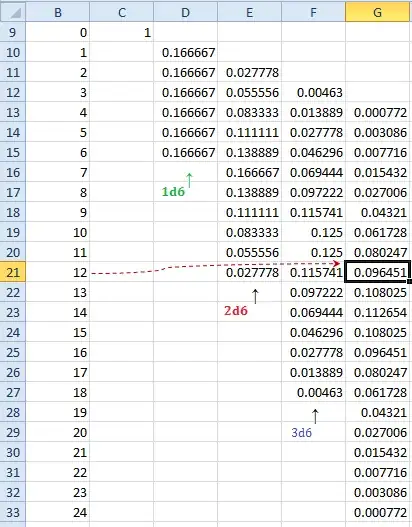412x527 pixels.
Task: Click cell E16 with value 0.166667
Action: coord(249,172)
